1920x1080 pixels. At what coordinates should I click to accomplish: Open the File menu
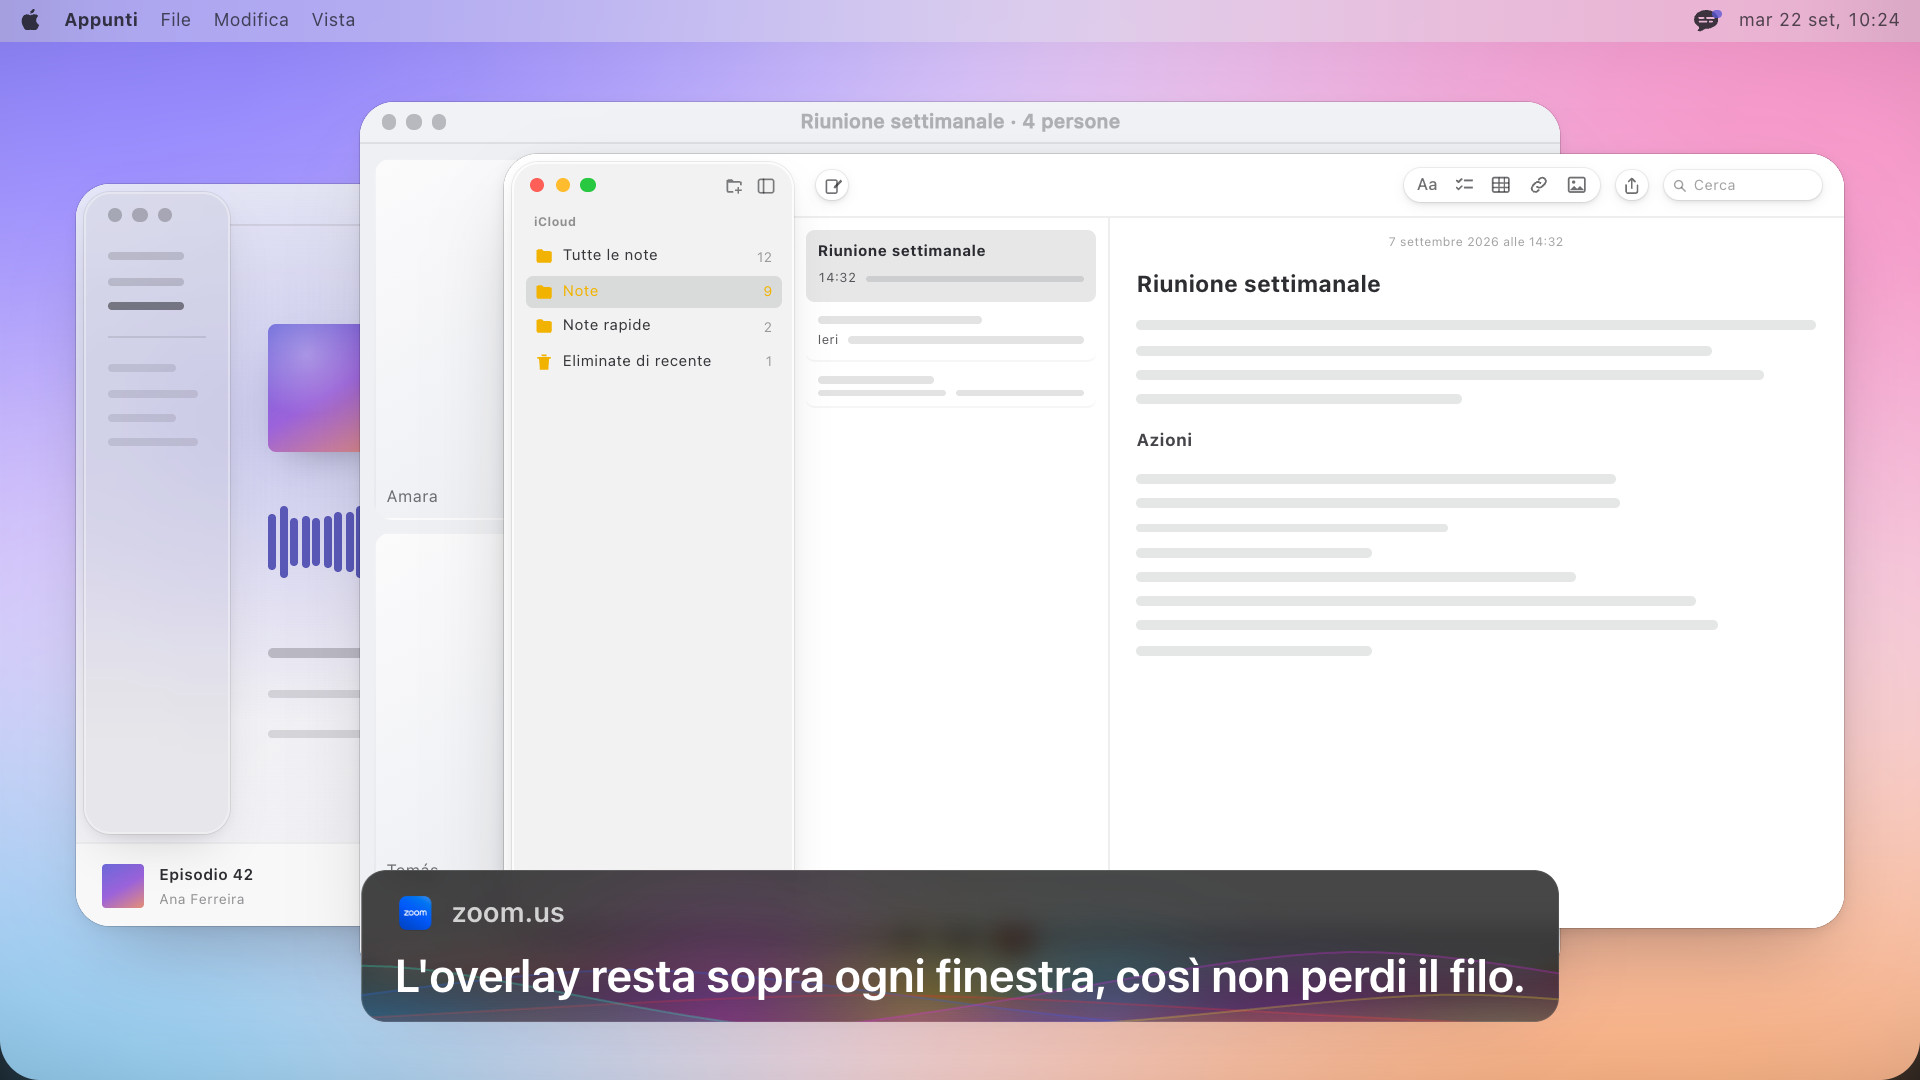[175, 20]
